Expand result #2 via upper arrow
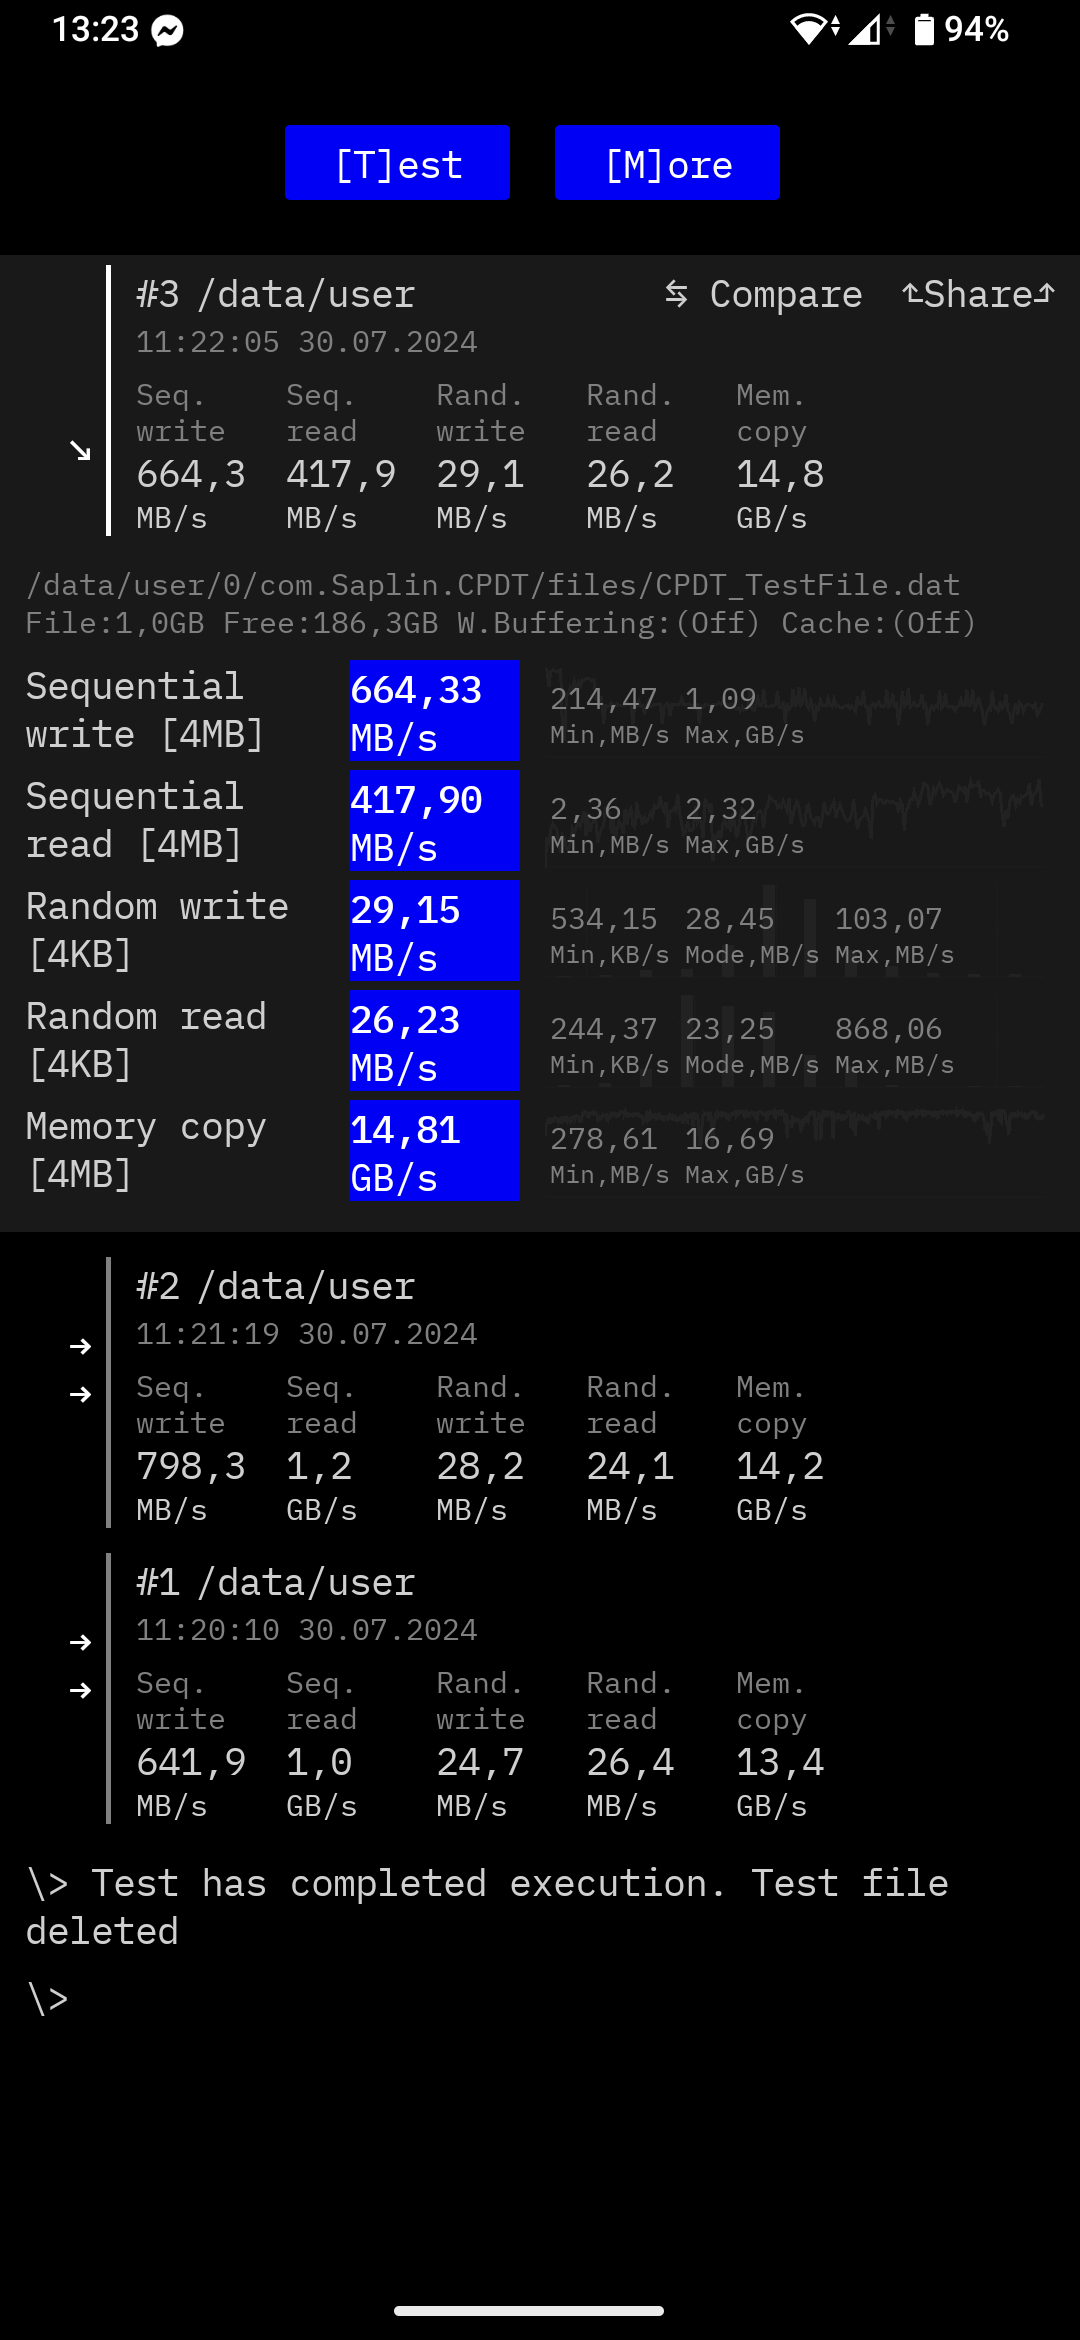The width and height of the screenshot is (1080, 2340). tap(80, 1347)
